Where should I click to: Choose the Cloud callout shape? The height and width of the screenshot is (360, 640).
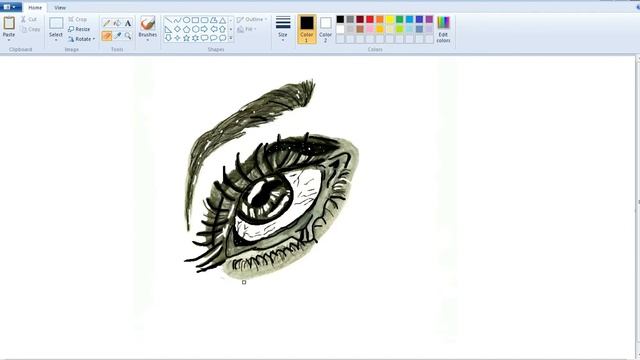click(222, 38)
